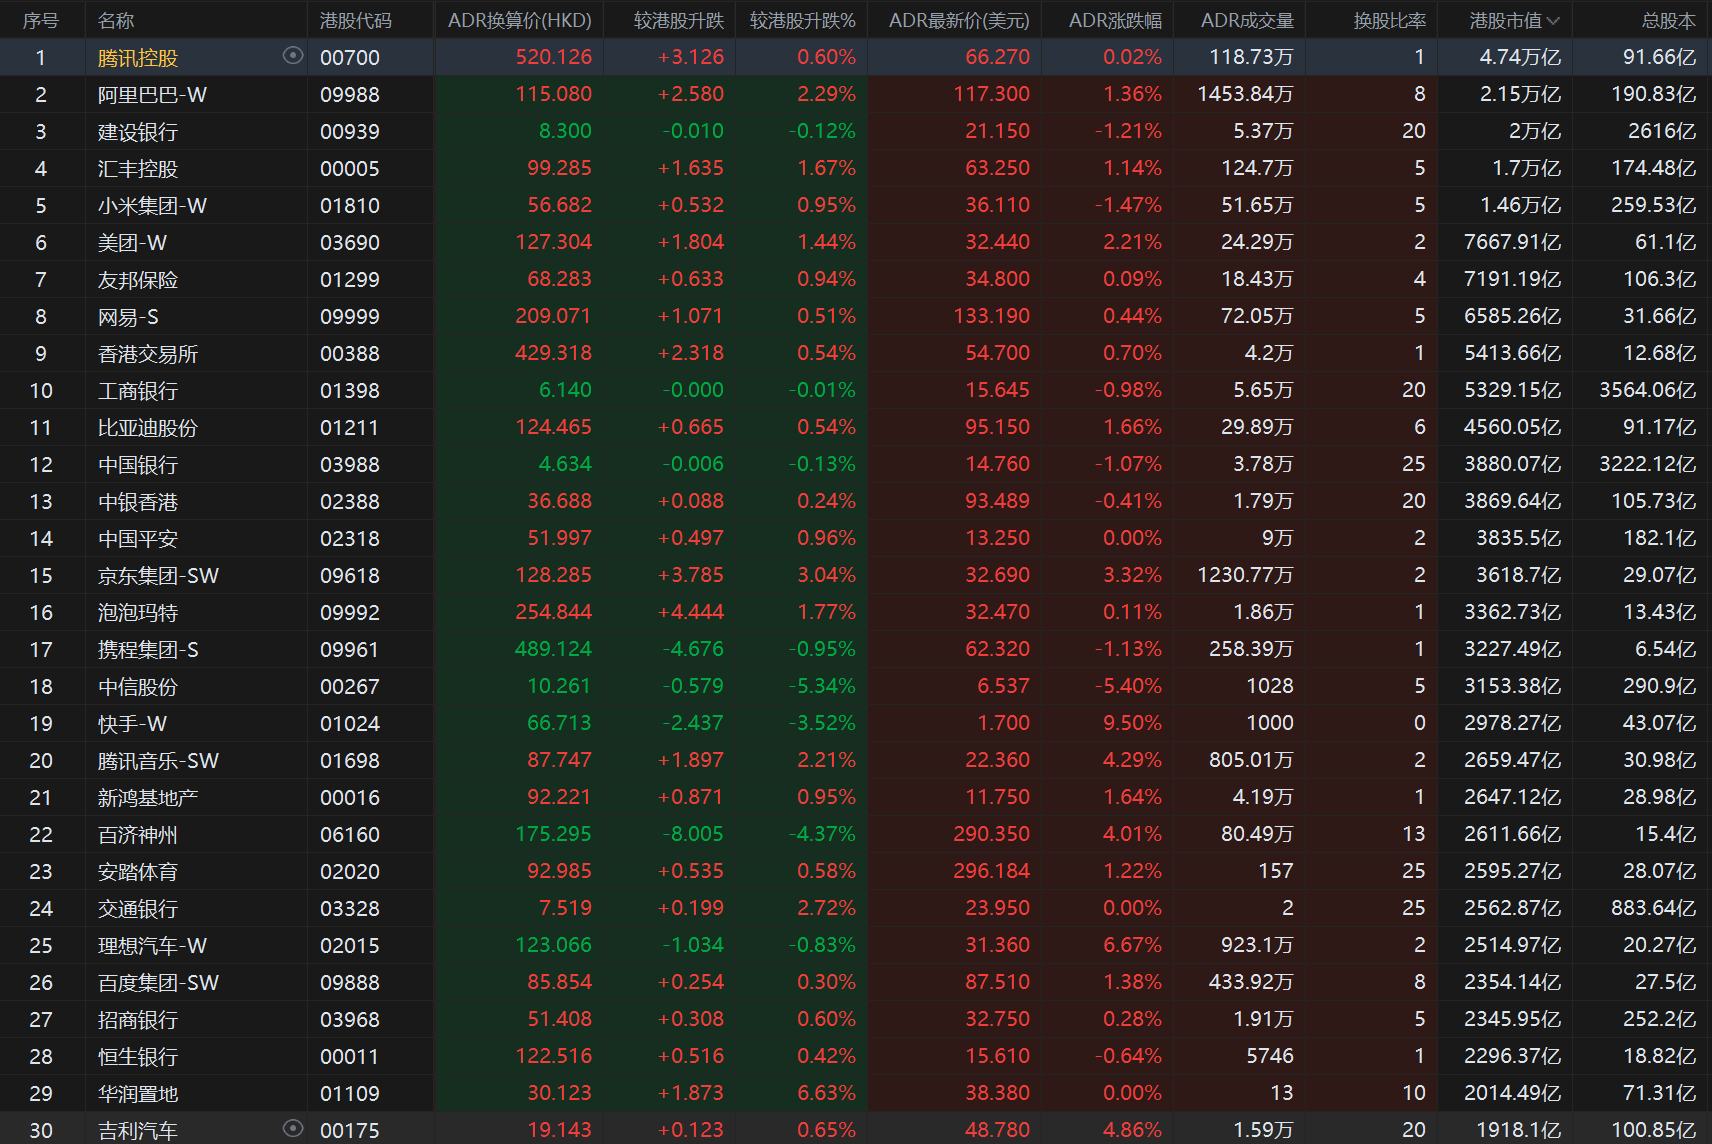Sort by ADR最新价(美元) column header
The height and width of the screenshot is (1144, 1712).
(x=959, y=20)
